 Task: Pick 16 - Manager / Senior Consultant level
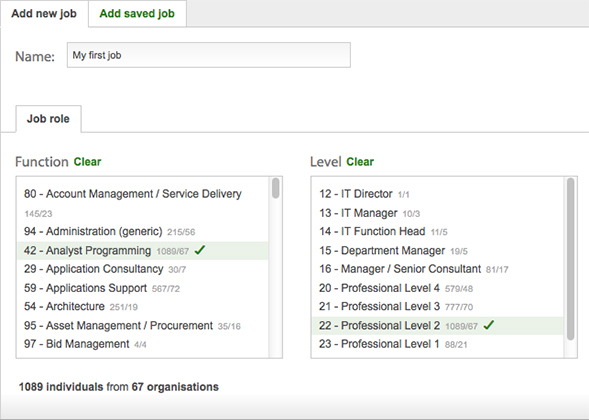pos(438,269)
